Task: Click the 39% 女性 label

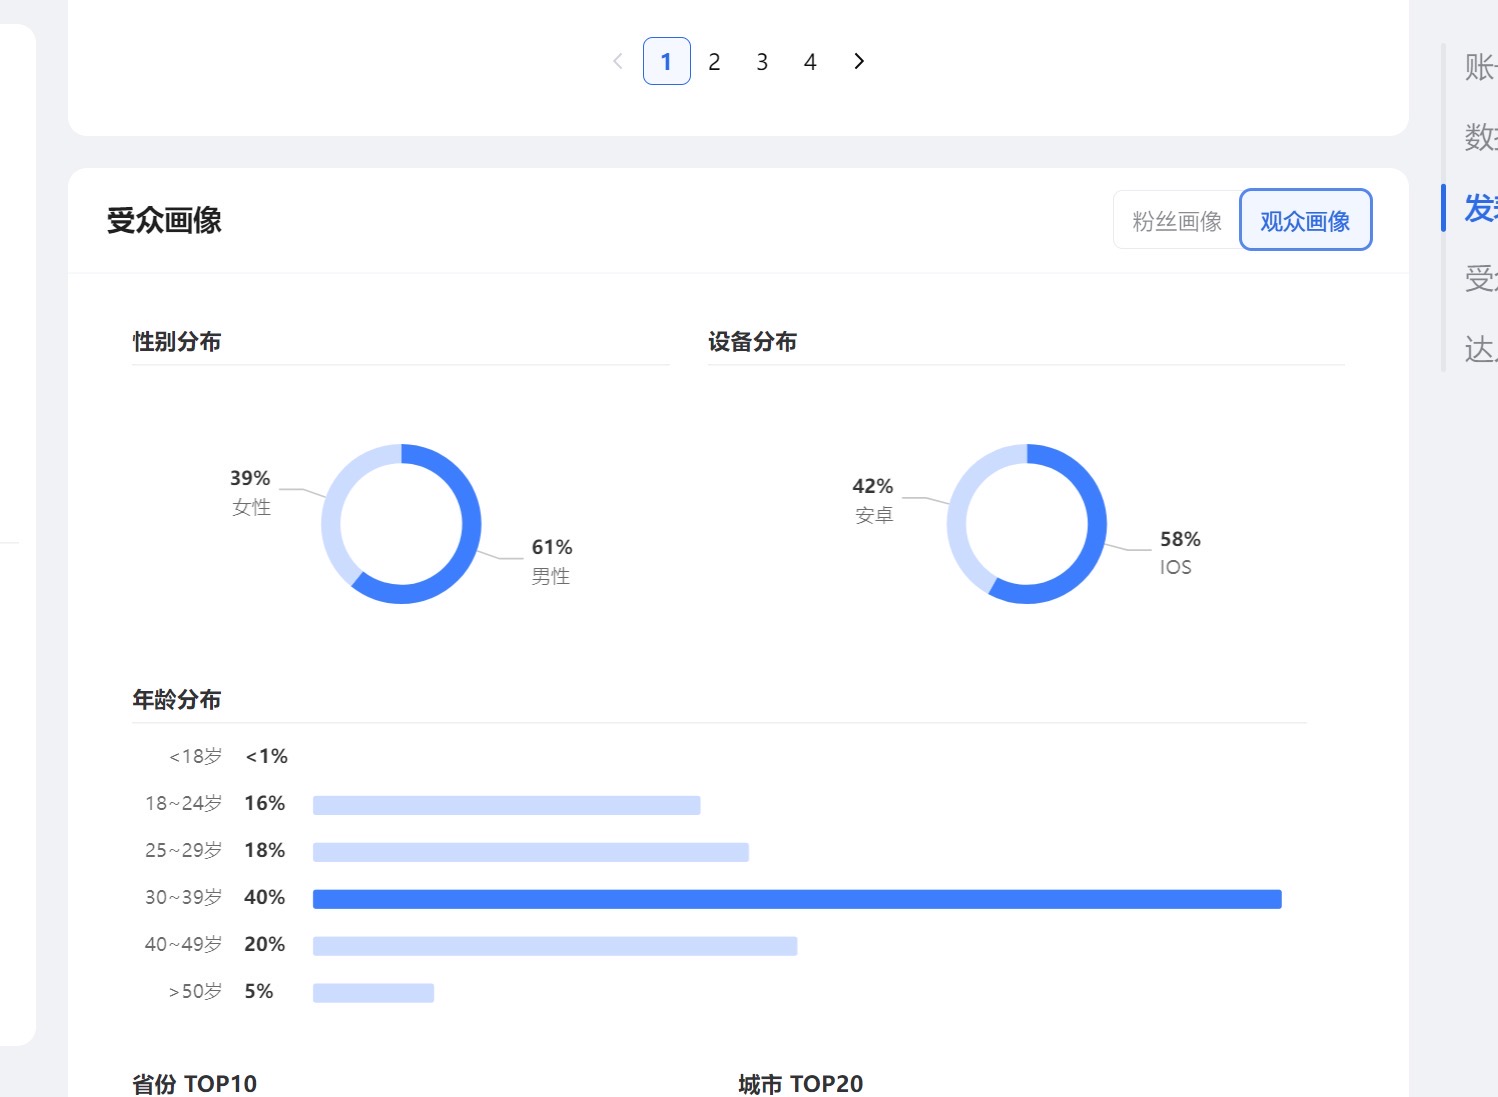Action: [x=250, y=492]
